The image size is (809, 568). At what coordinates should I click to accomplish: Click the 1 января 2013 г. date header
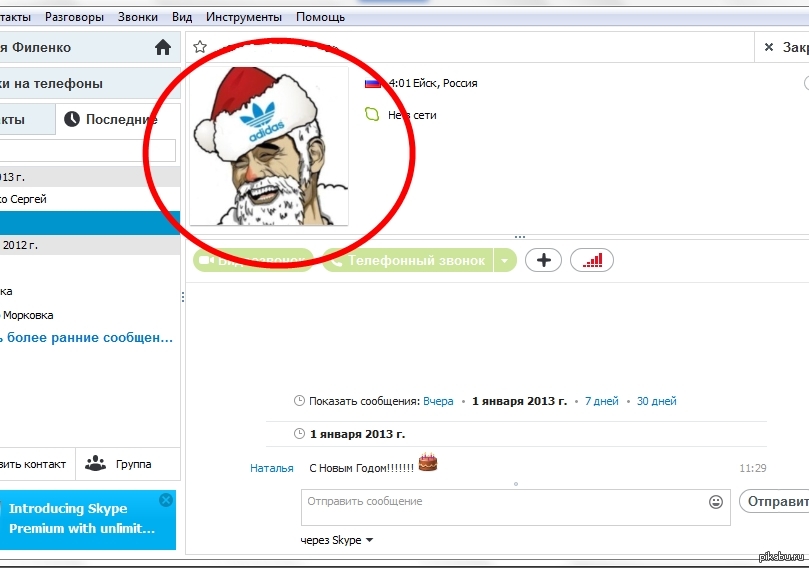pos(357,434)
